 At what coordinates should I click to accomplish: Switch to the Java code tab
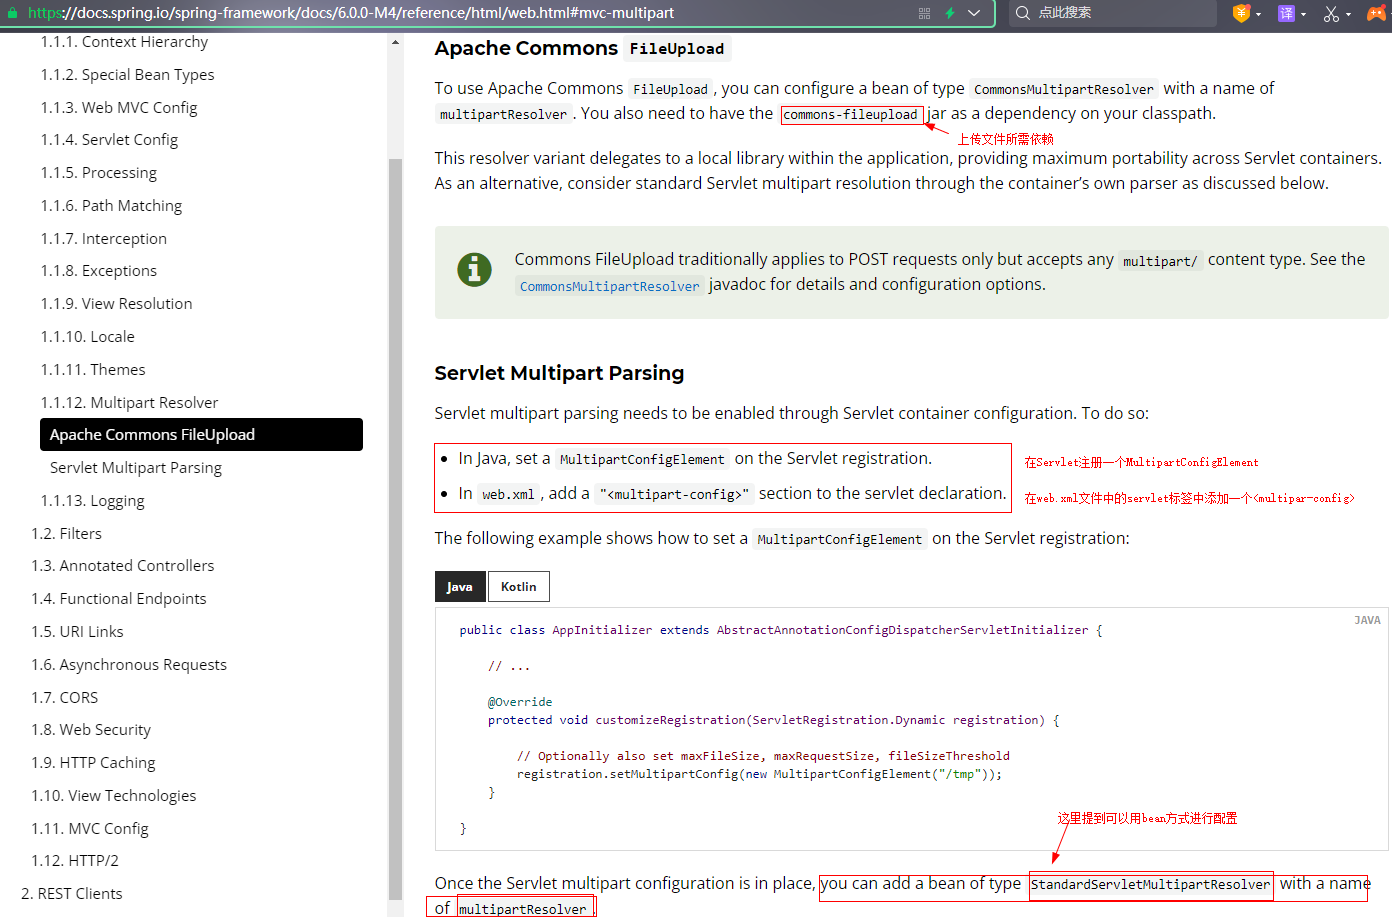click(460, 587)
